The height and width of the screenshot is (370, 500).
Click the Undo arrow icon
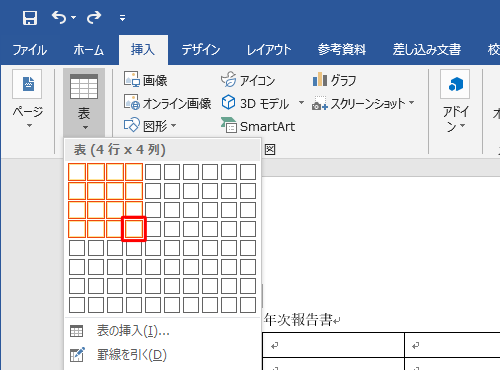click(x=59, y=17)
